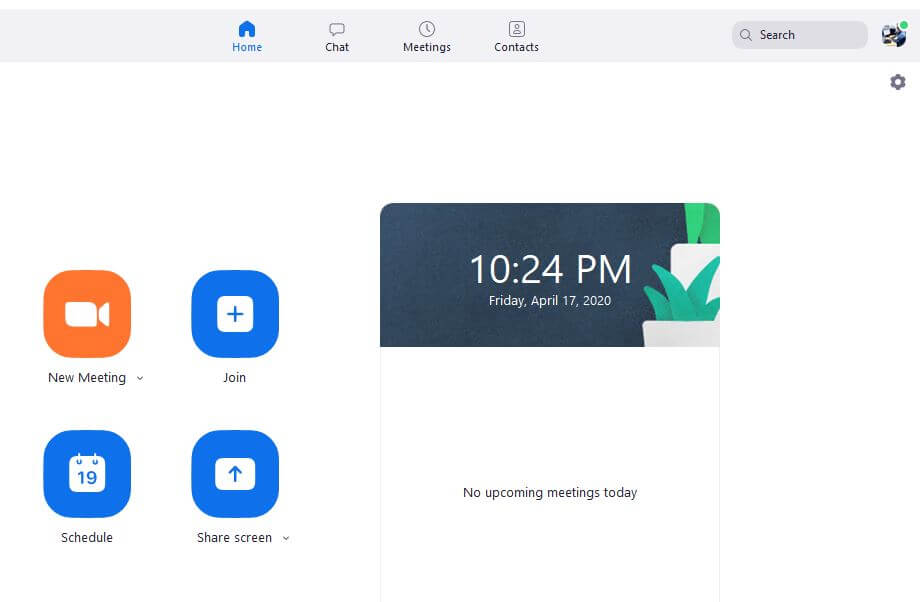Expand Share screen options chevron
The width and height of the screenshot is (920, 602).
[x=286, y=538]
